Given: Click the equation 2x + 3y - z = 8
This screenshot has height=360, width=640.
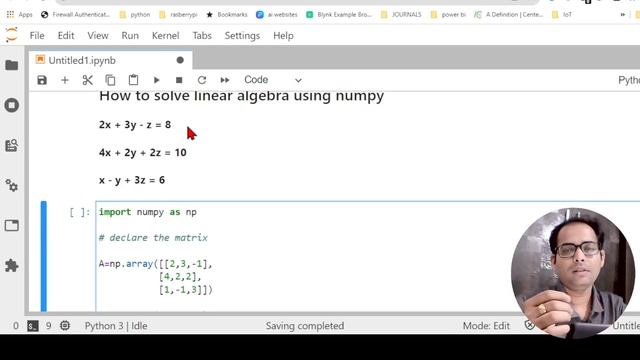Looking at the screenshot, I should [135, 125].
